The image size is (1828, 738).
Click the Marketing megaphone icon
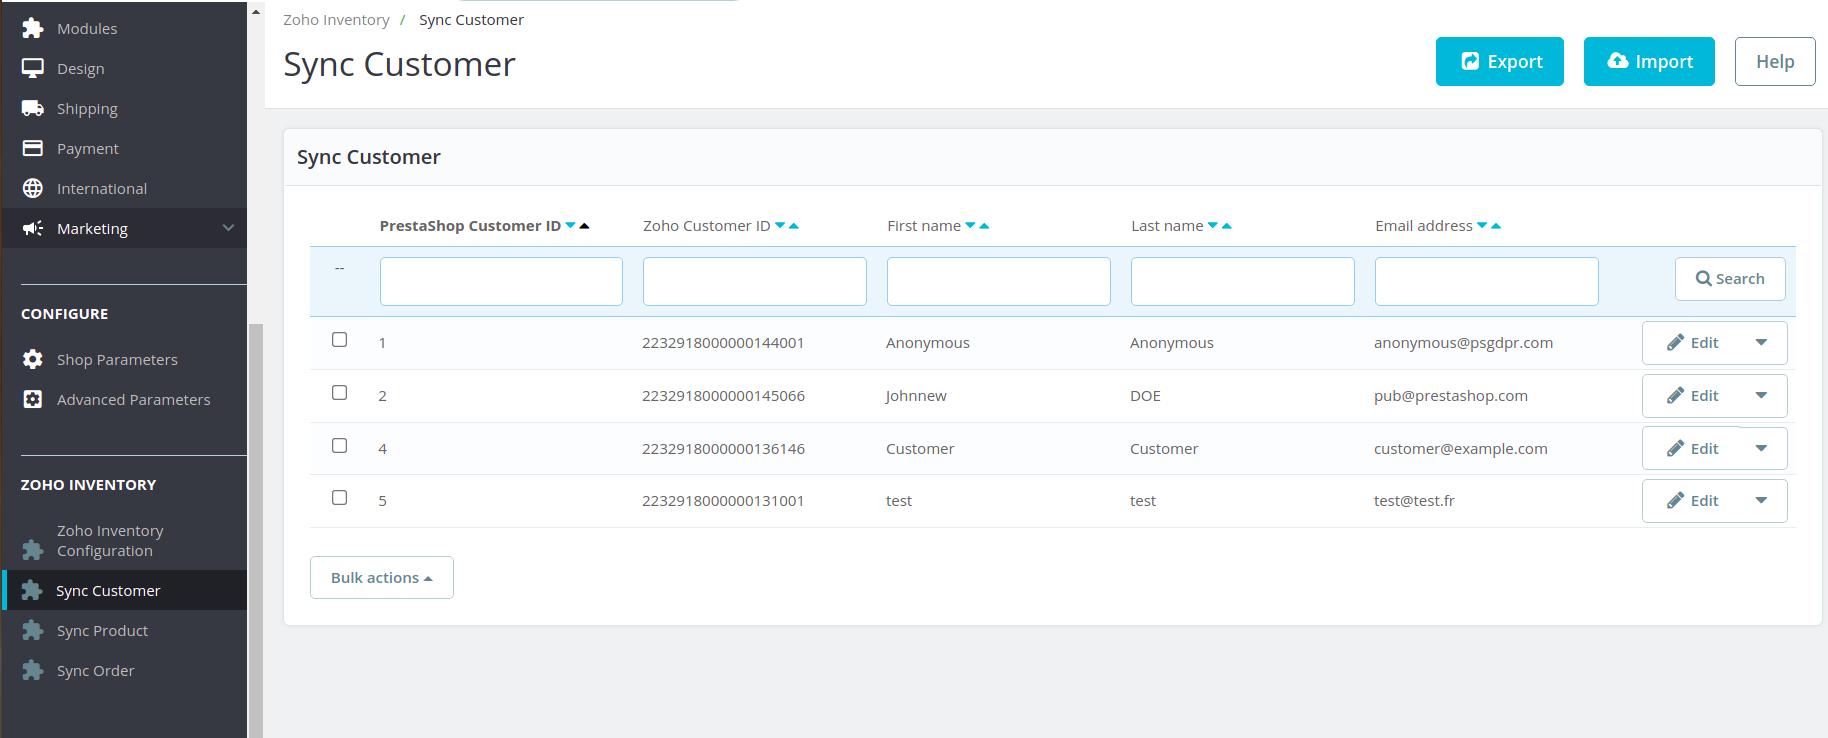[33, 228]
